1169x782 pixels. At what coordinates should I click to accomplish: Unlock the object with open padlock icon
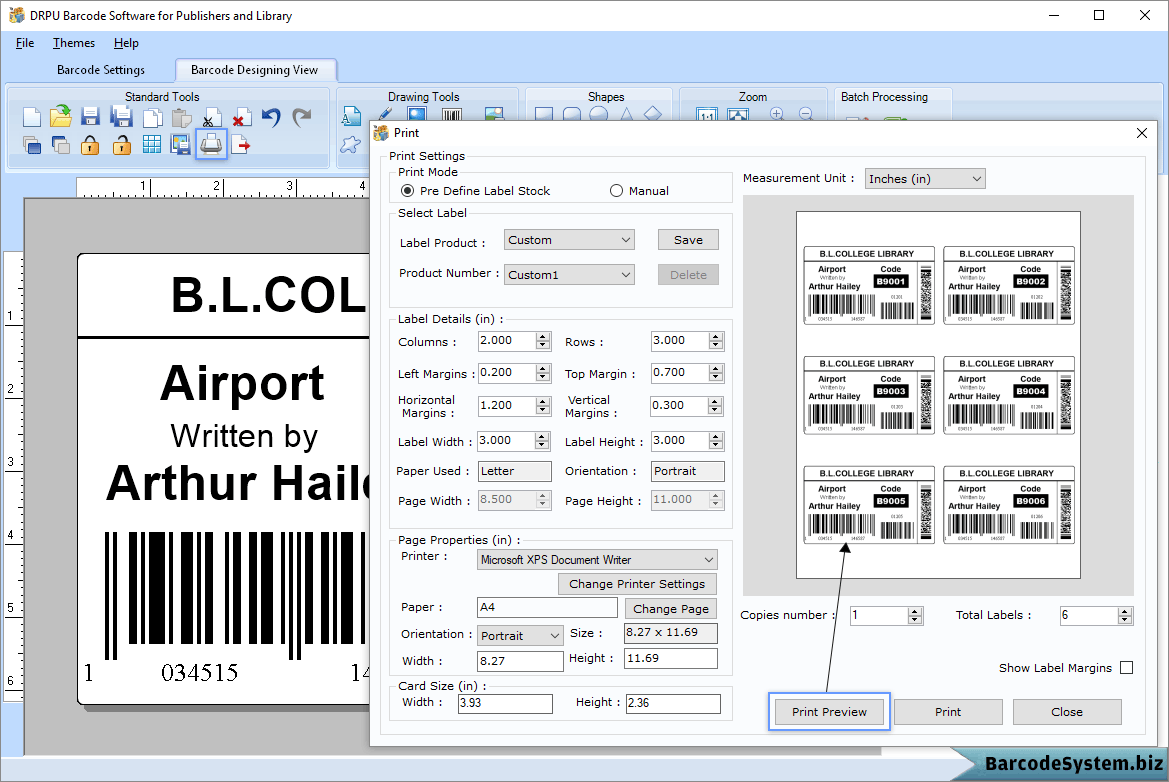[121, 145]
